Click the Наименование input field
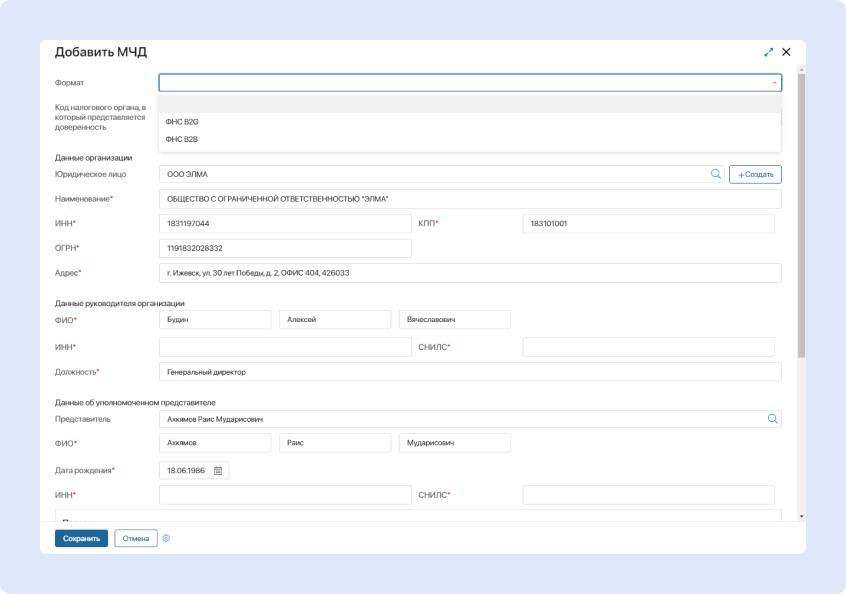This screenshot has width=846, height=594. [x=469, y=199]
